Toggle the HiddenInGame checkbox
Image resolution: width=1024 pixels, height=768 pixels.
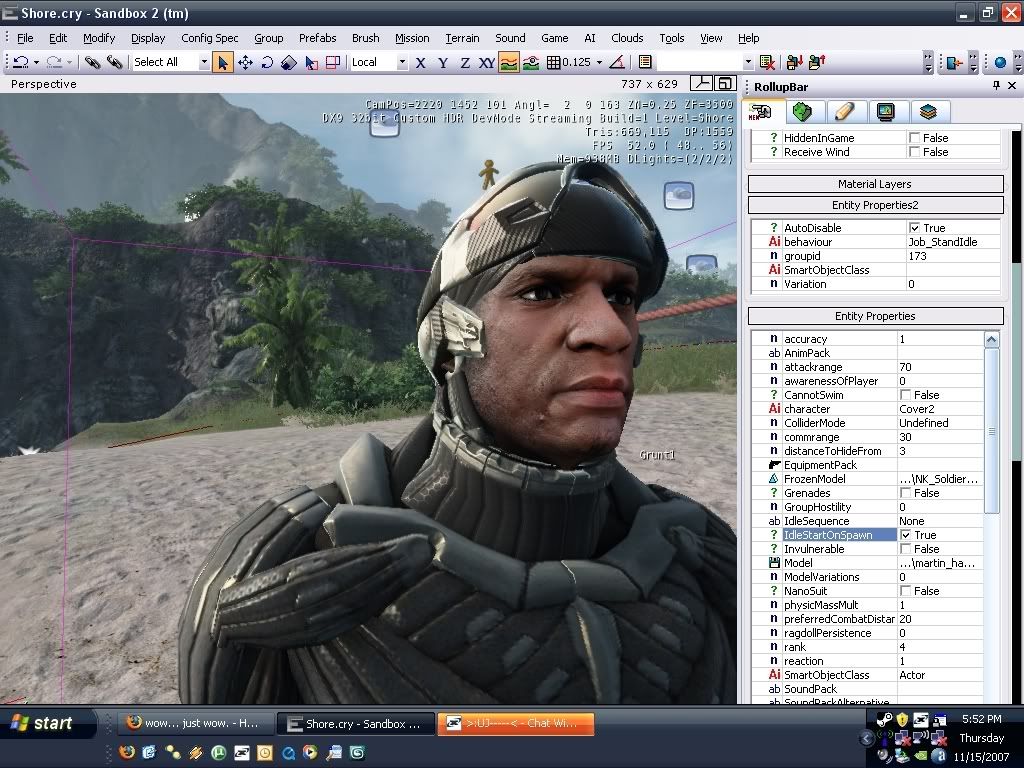914,138
